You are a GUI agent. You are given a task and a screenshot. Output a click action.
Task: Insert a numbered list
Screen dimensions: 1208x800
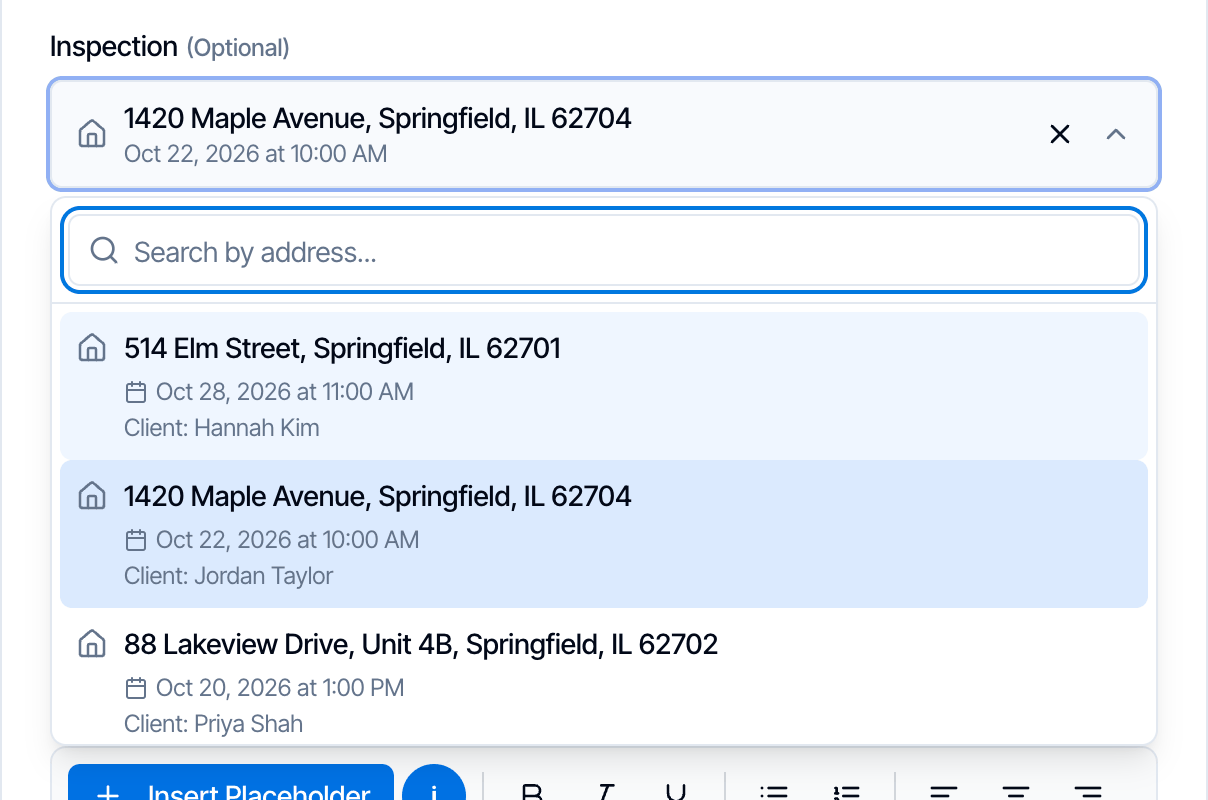[847, 792]
